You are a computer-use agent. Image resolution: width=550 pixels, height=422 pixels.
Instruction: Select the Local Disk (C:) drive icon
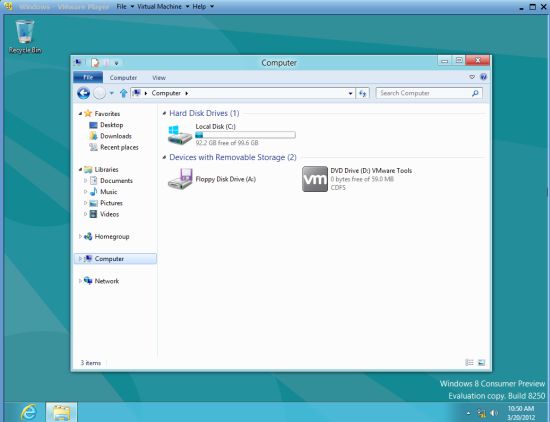point(180,135)
